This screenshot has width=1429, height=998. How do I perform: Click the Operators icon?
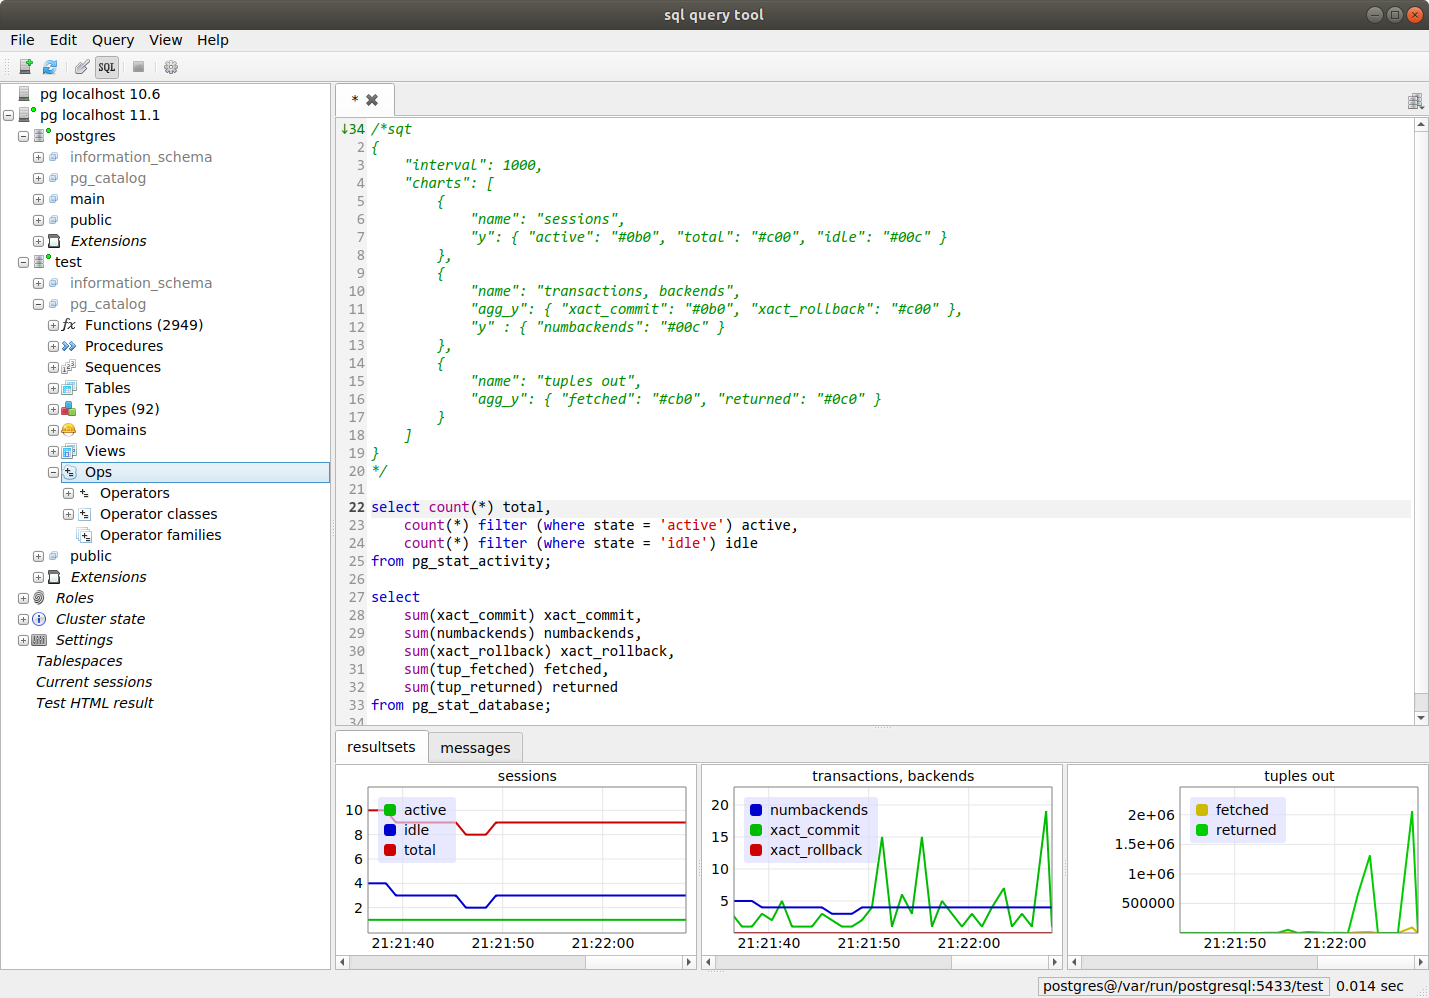pos(84,493)
